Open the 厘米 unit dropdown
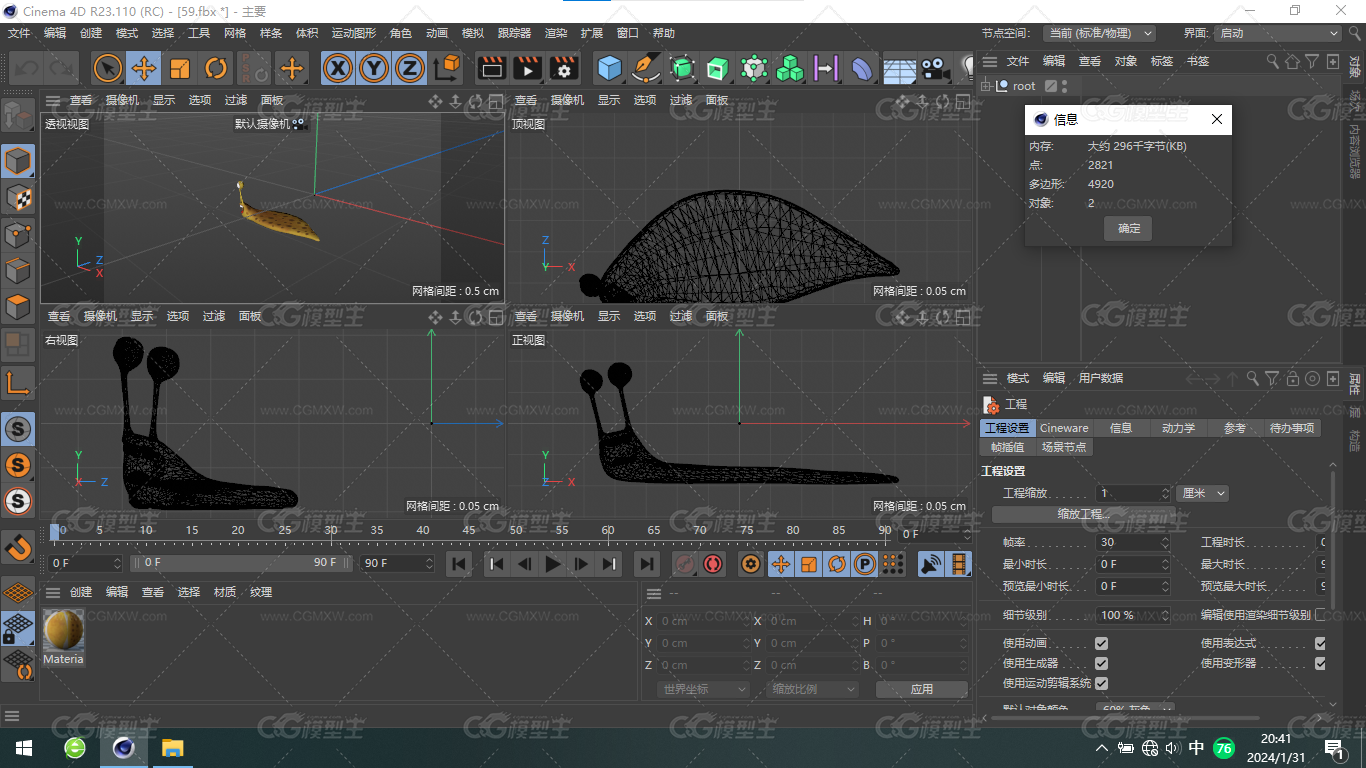 (1202, 493)
